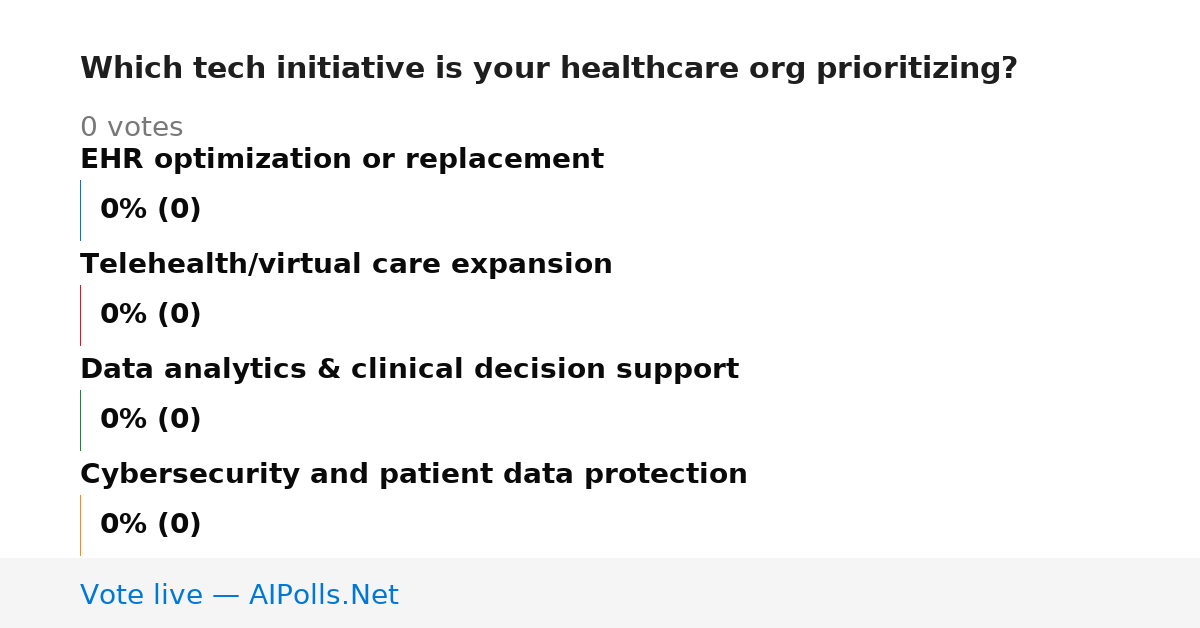Click the 0% (0) result under Data analytics
Screen dimensions: 1200x628
(x=150, y=420)
